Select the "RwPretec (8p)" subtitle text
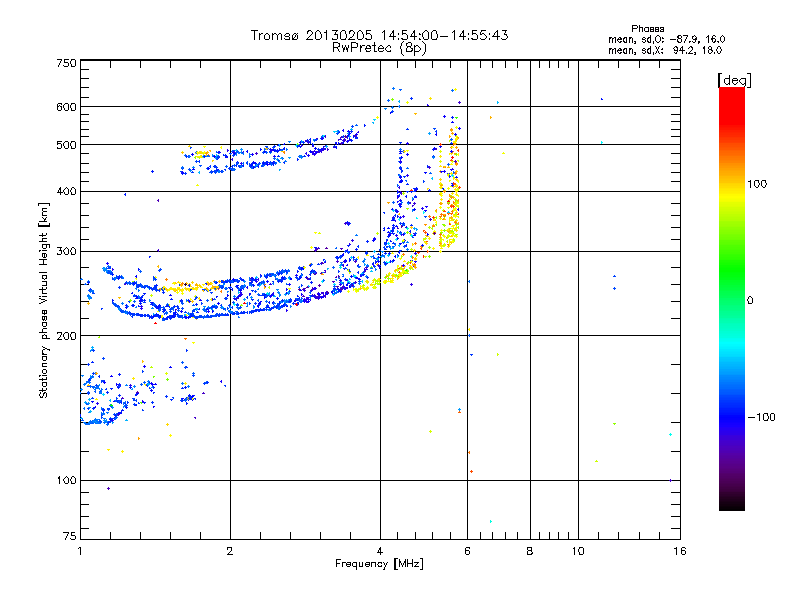Screen dimensions: 800x600 379,48
